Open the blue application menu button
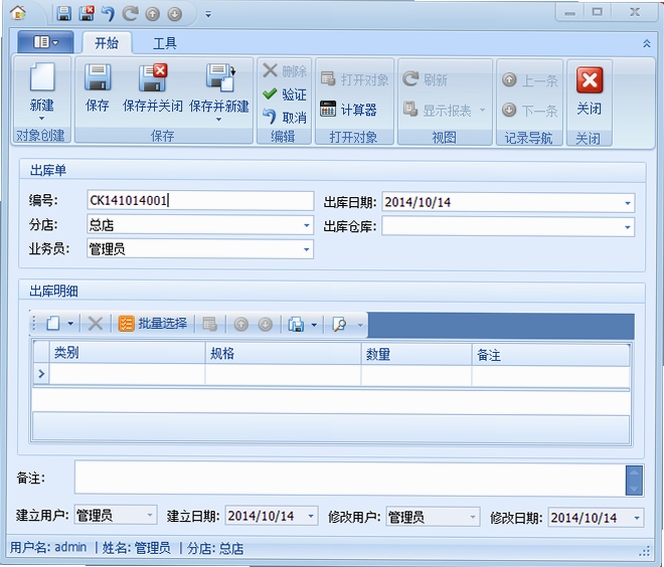The image size is (664, 567). pyautogui.click(x=46, y=42)
